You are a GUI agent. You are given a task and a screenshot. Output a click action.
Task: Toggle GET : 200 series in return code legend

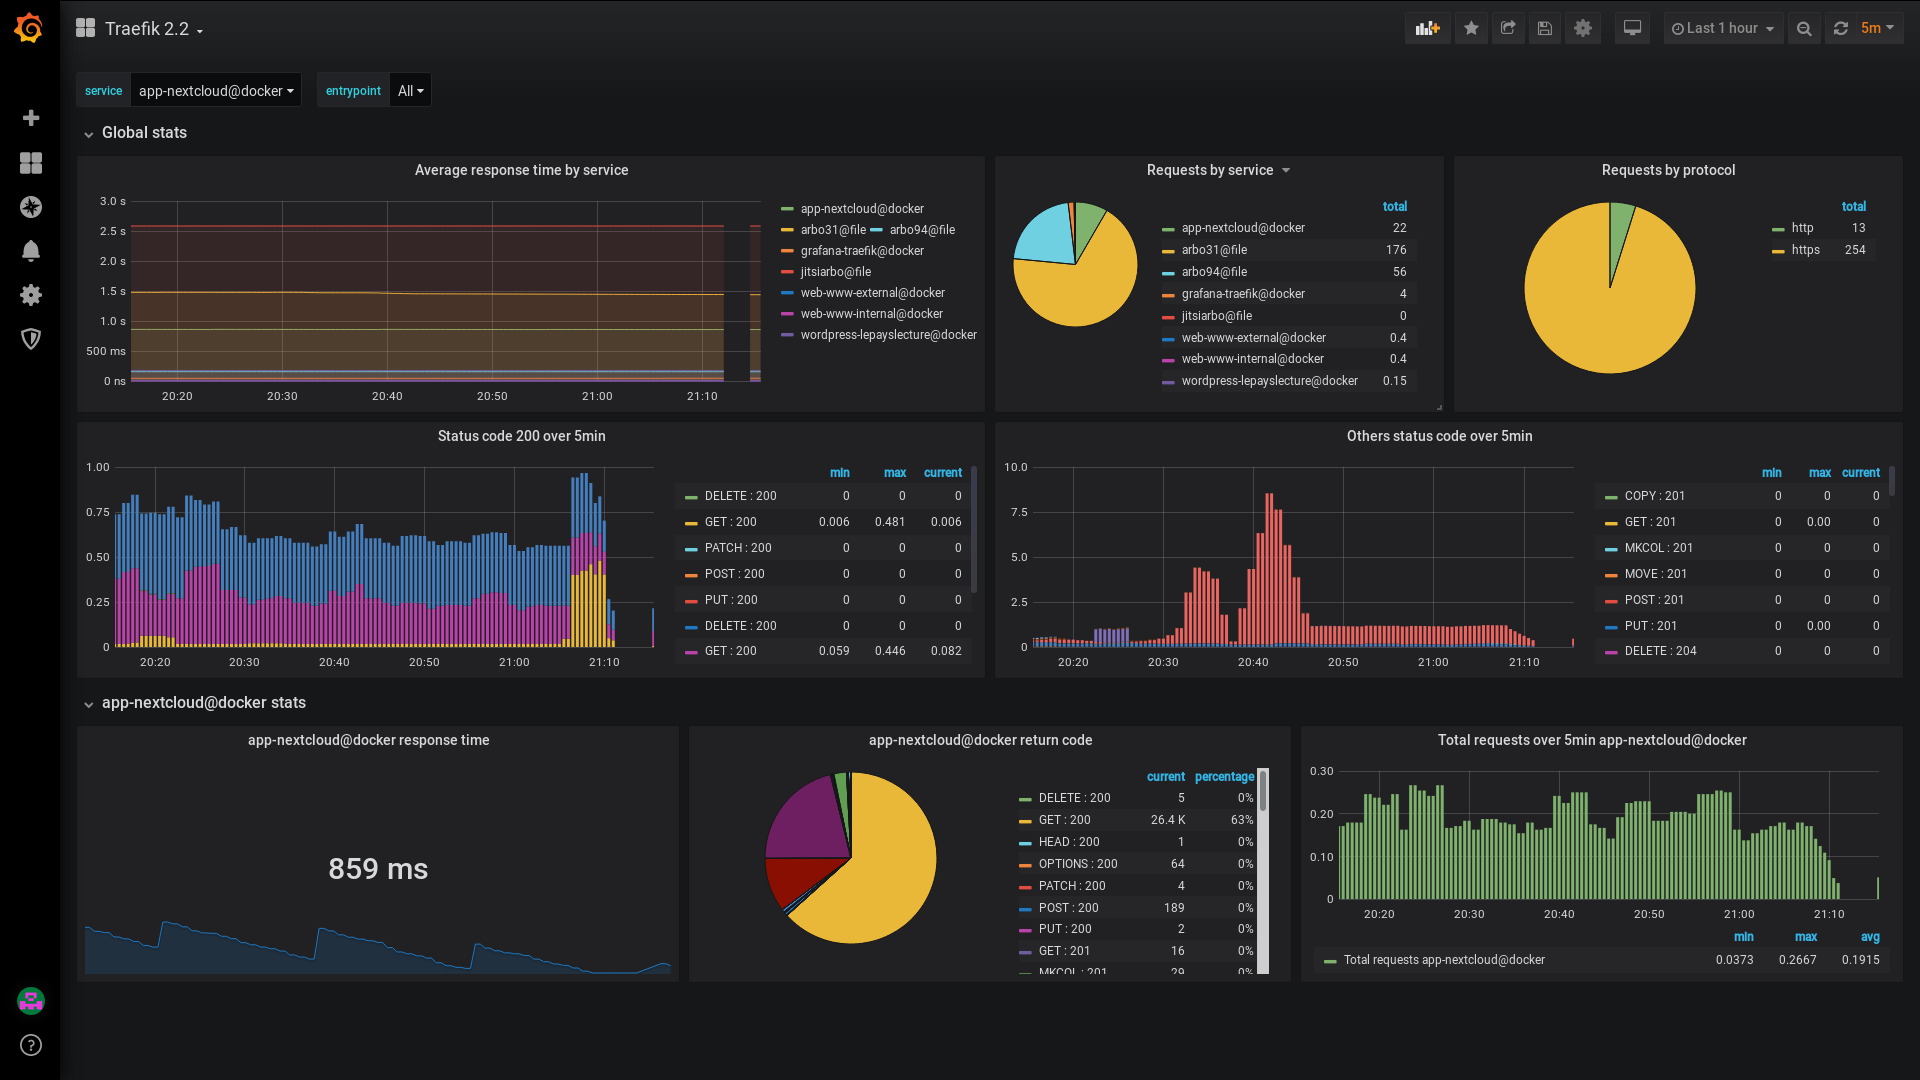[1064, 820]
